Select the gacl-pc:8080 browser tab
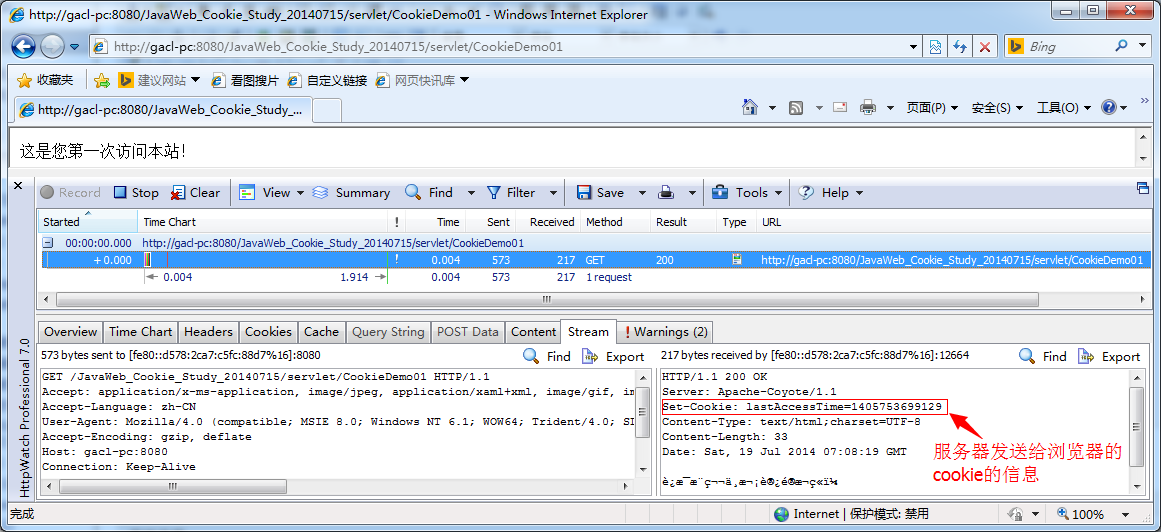 coord(164,110)
